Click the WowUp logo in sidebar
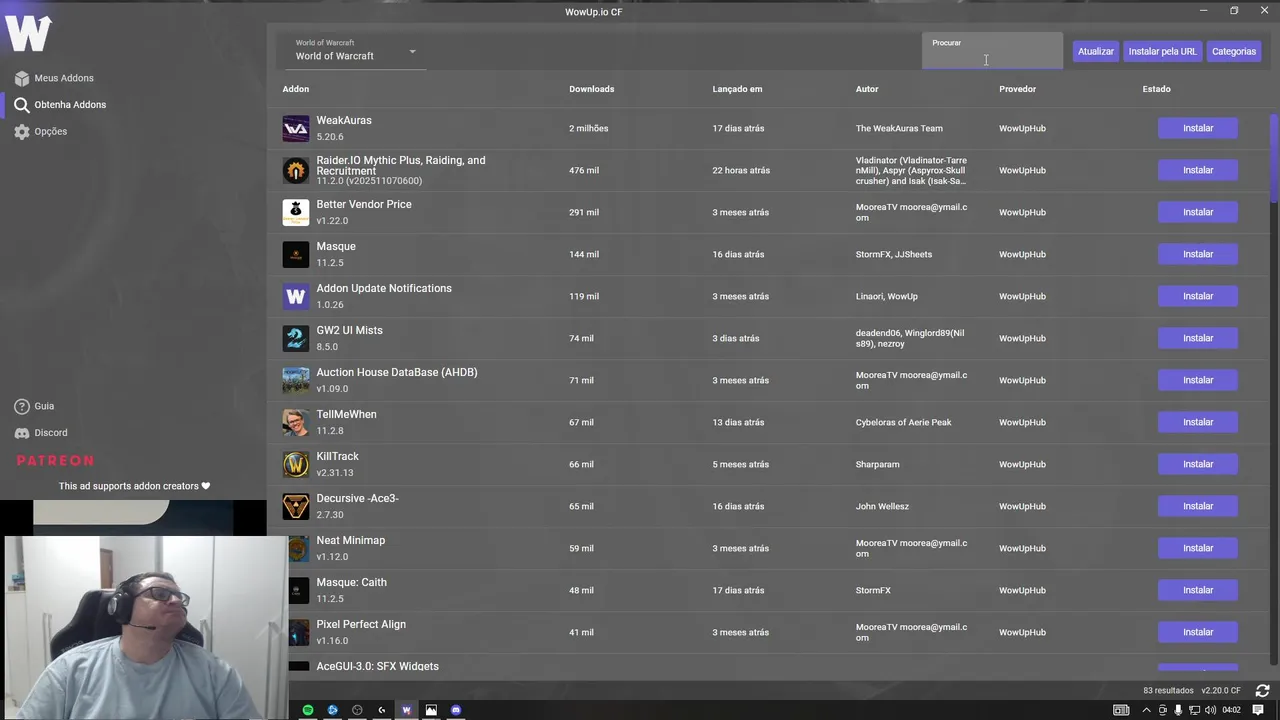The height and width of the screenshot is (720, 1280). (28, 33)
